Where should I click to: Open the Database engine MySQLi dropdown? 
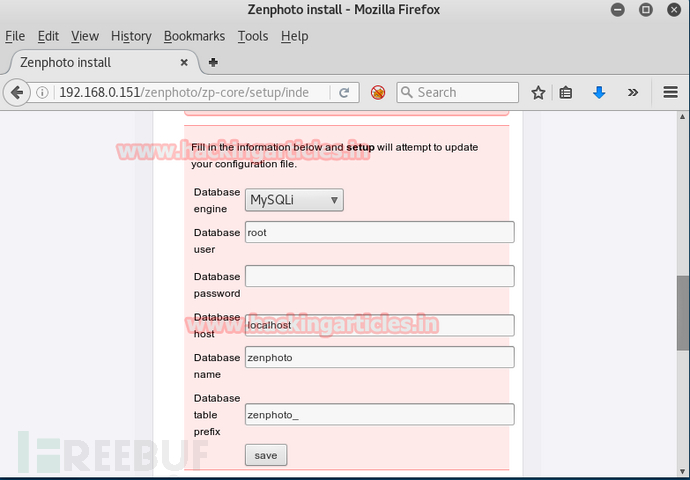[294, 200]
